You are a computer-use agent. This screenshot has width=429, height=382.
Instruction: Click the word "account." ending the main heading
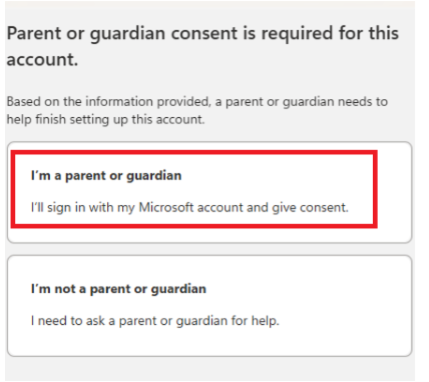[42, 60]
